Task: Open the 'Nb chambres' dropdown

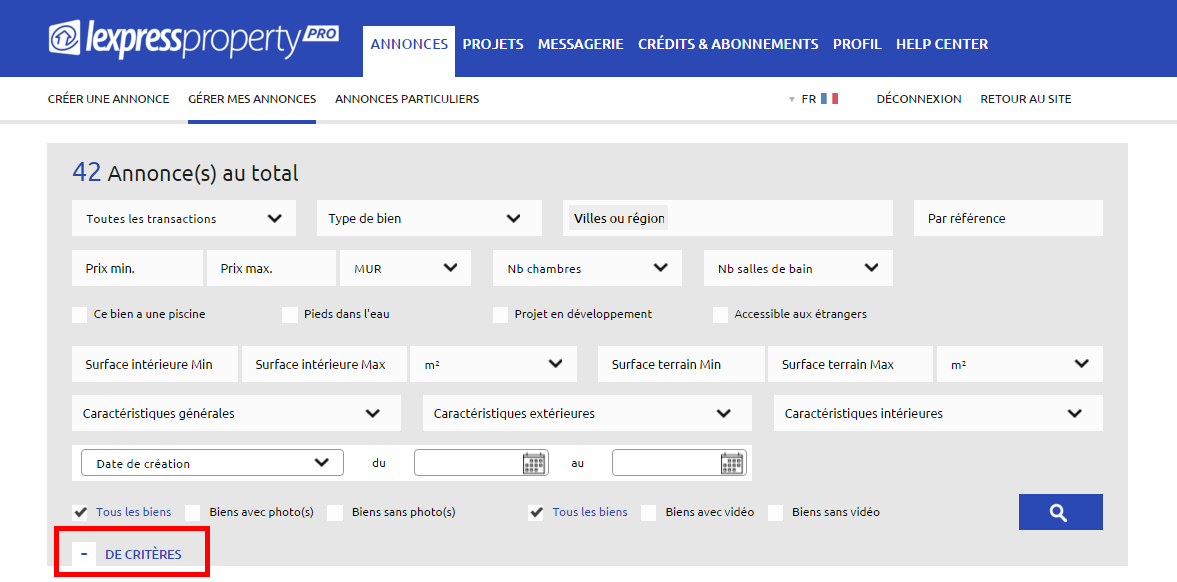Action: point(587,268)
